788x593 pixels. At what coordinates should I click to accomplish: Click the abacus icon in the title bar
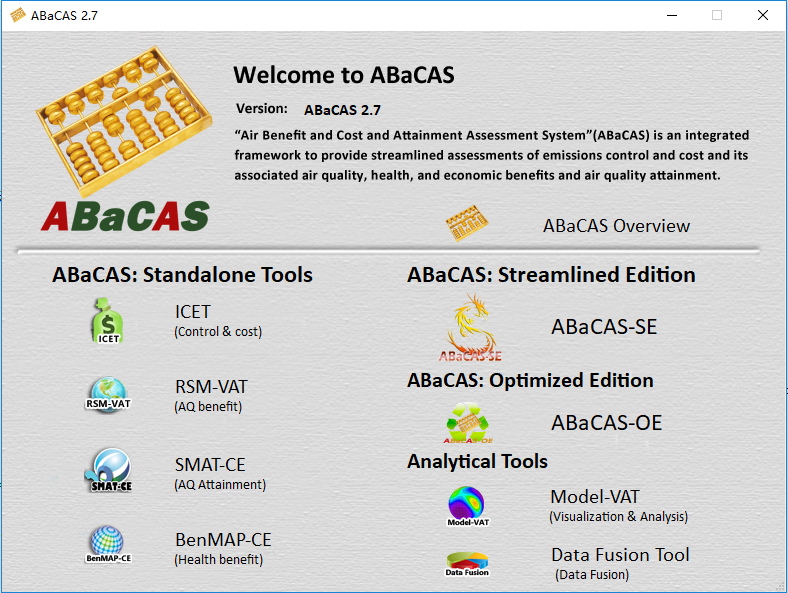(x=18, y=15)
